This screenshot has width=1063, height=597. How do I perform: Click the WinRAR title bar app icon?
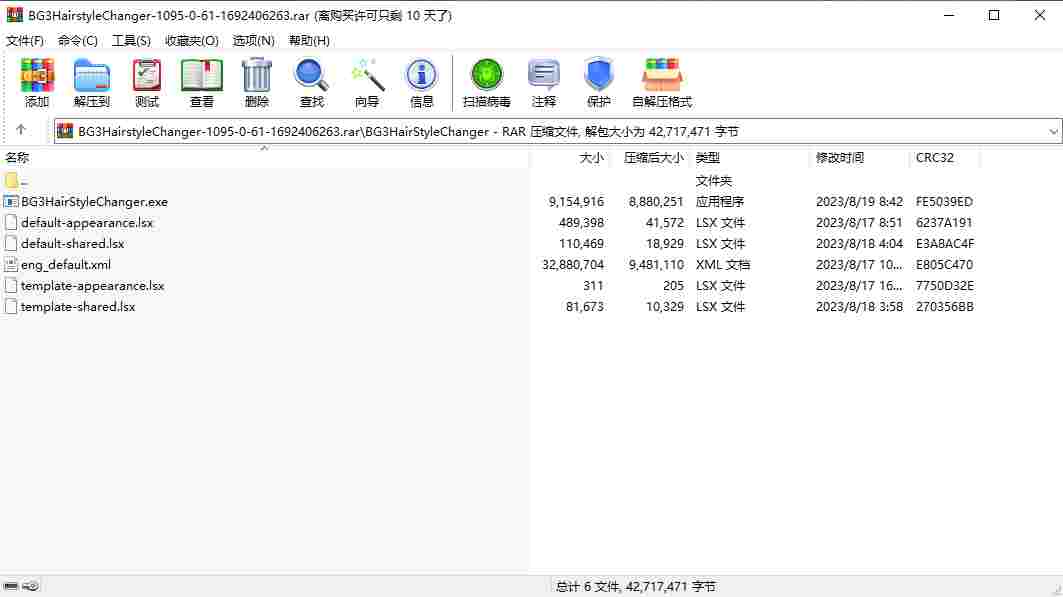pyautogui.click(x=14, y=15)
